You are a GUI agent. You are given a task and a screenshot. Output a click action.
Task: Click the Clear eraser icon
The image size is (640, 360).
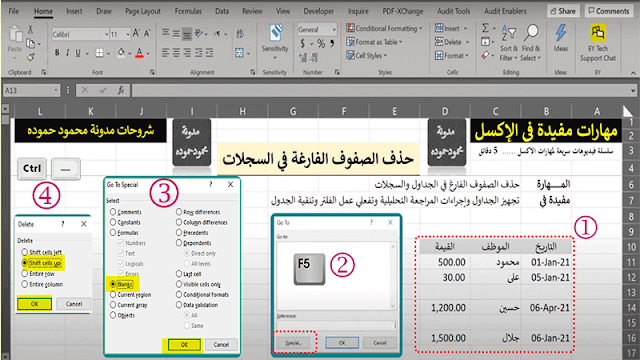(485, 55)
